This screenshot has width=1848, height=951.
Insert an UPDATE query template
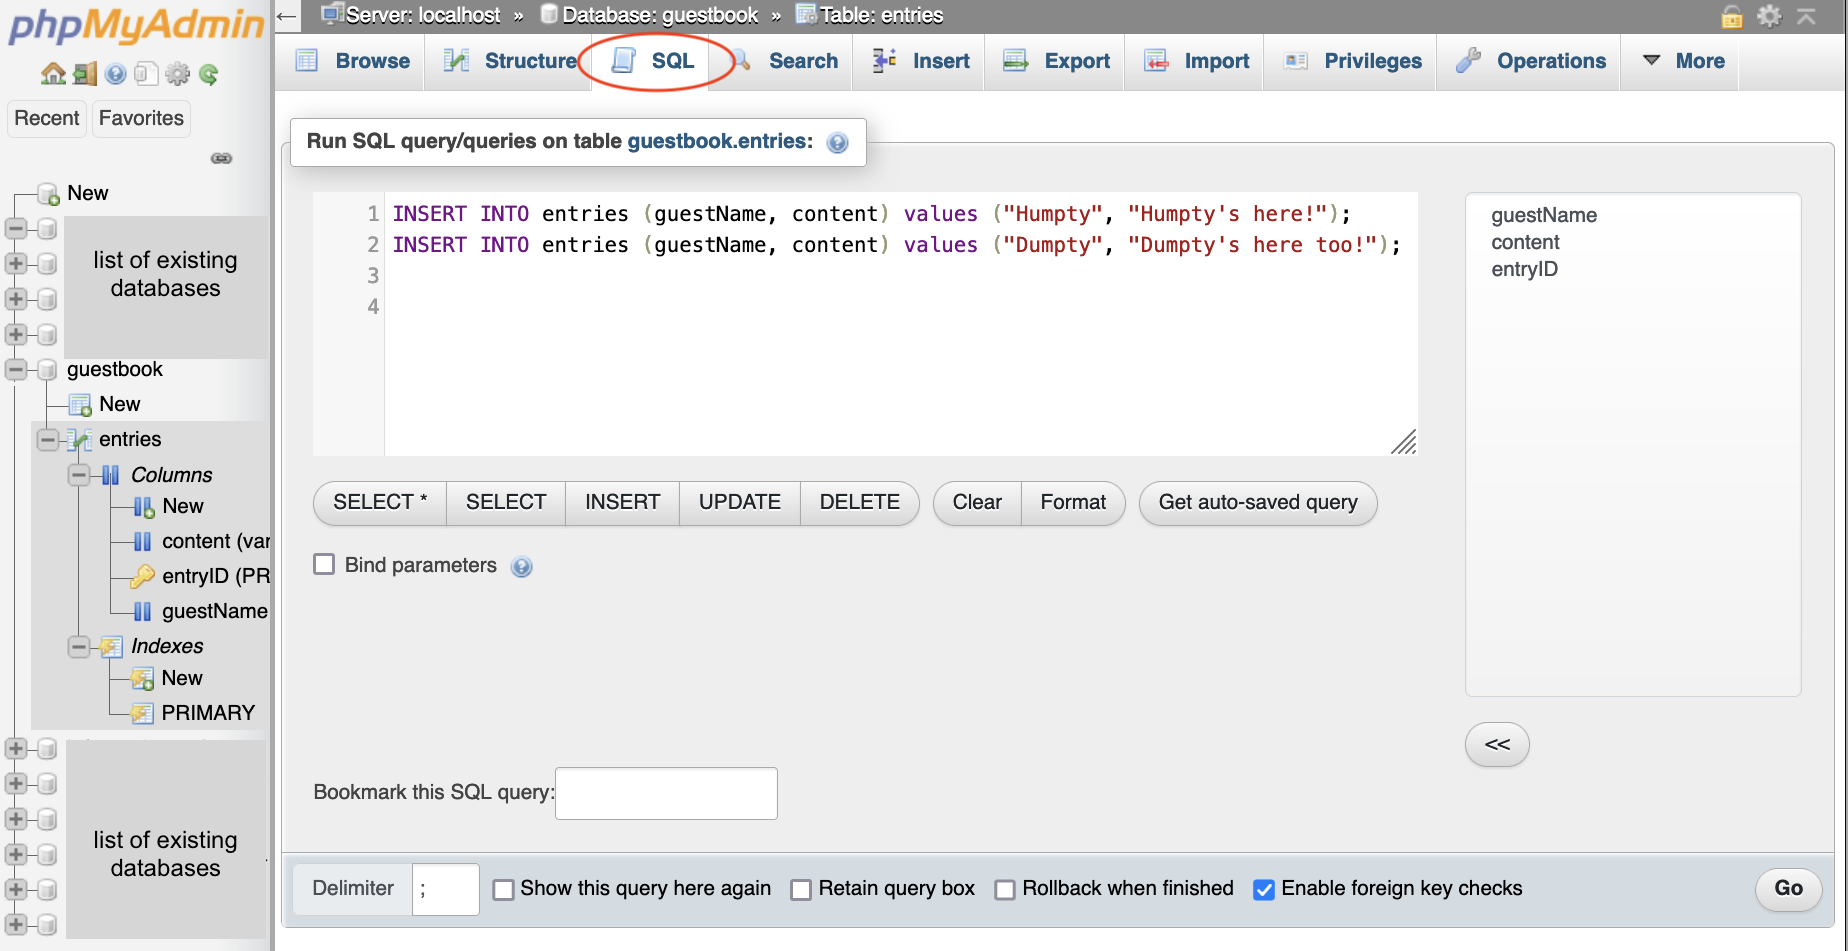coord(740,503)
